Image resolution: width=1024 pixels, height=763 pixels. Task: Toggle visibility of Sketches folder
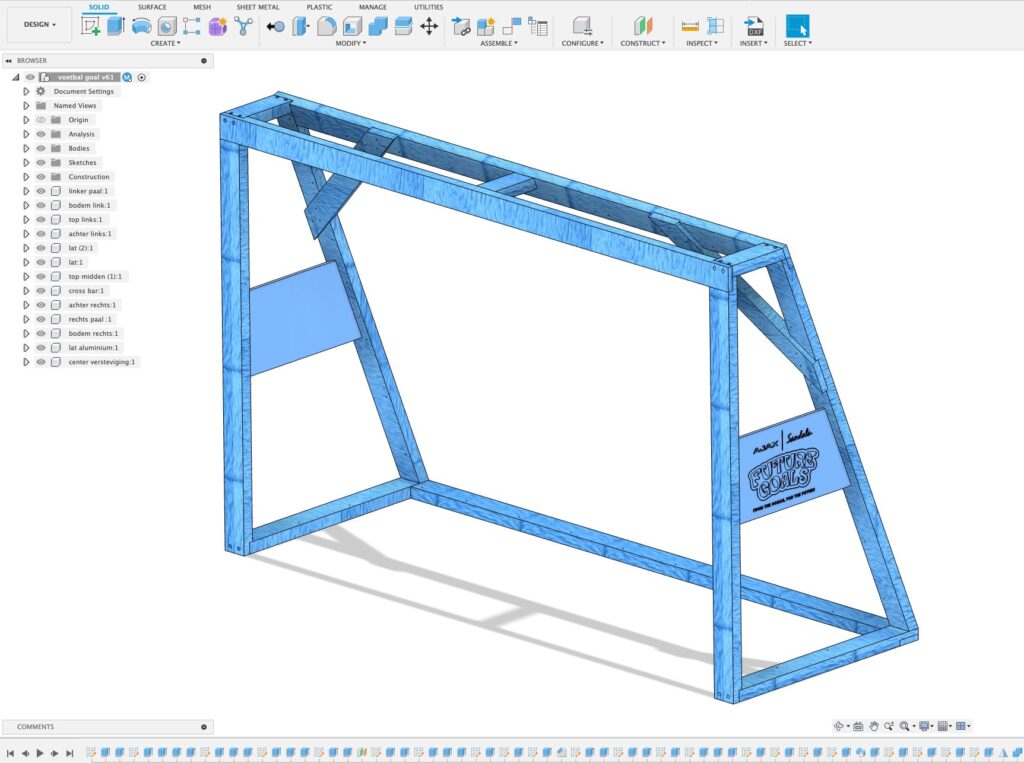(41, 163)
